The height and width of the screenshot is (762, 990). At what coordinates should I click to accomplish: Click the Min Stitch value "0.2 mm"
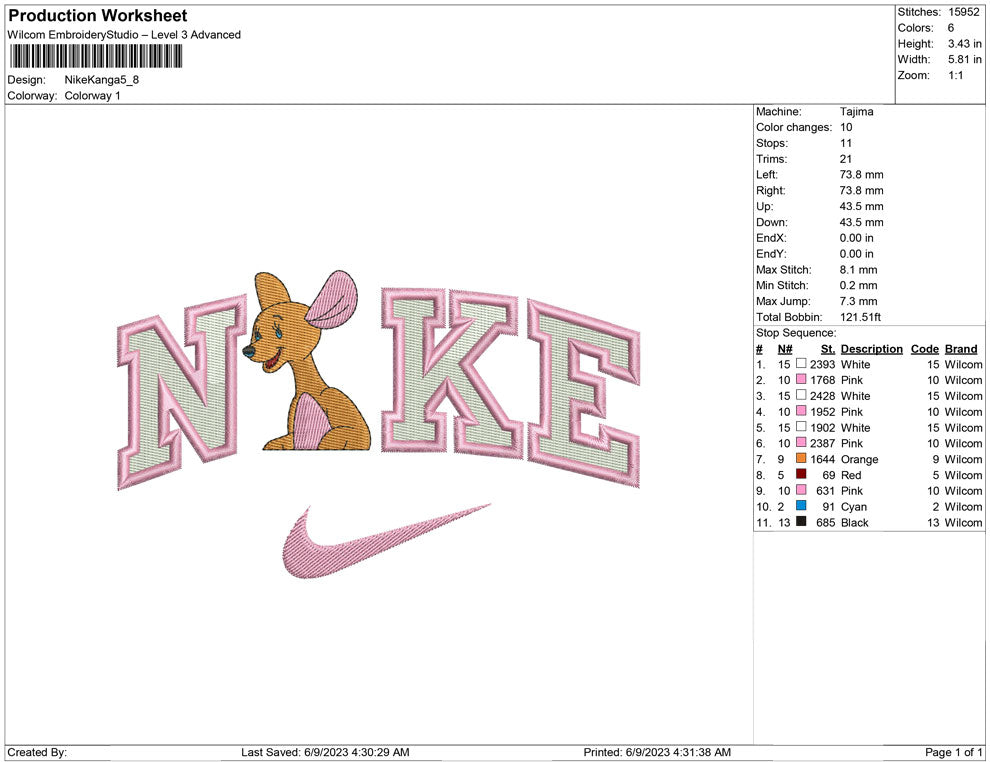pyautogui.click(x=859, y=285)
